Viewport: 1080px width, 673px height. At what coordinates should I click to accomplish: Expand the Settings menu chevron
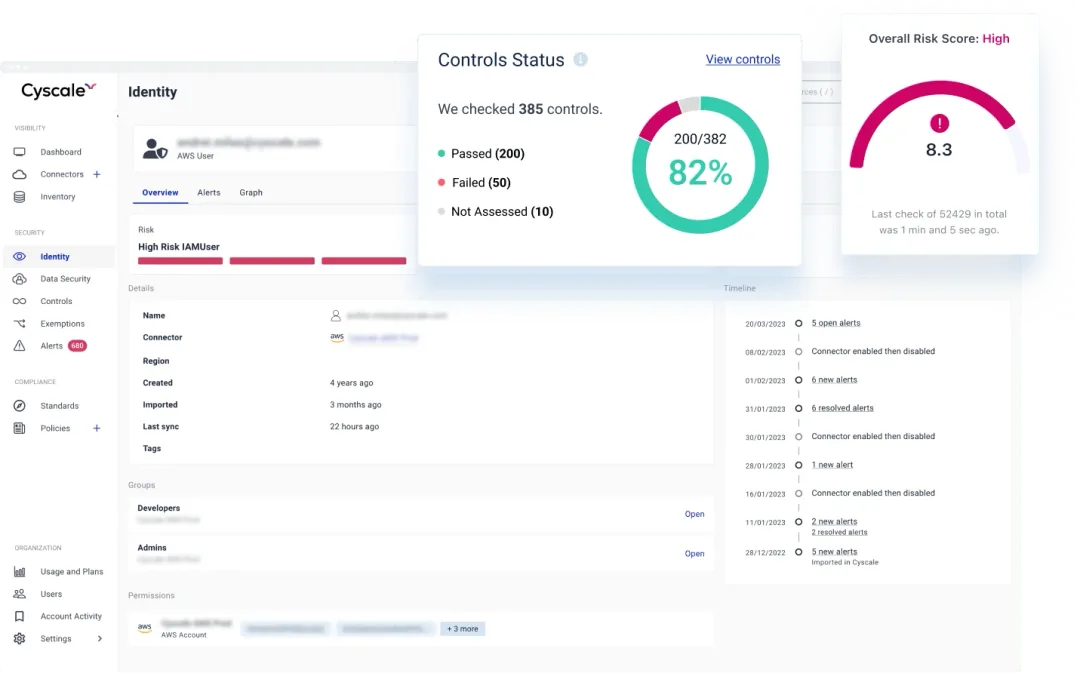pos(98,638)
